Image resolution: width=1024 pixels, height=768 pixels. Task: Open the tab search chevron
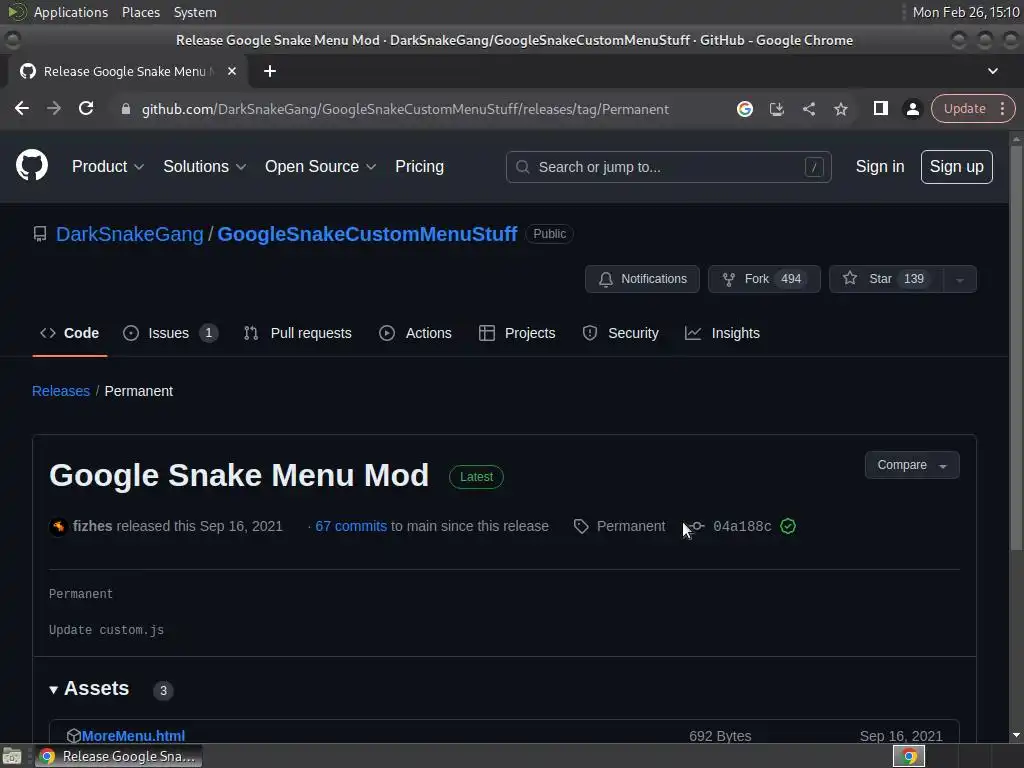coord(993,71)
